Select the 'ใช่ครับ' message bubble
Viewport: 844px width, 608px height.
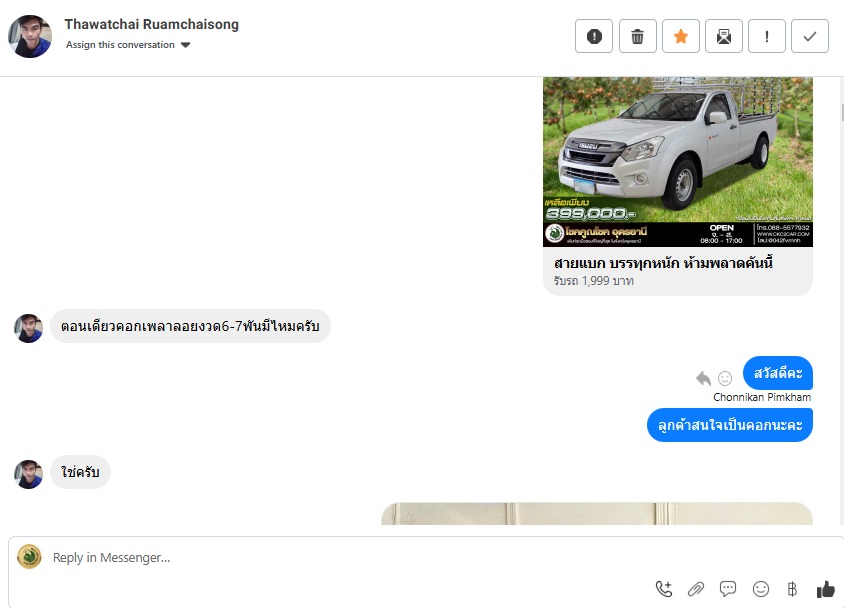point(80,472)
